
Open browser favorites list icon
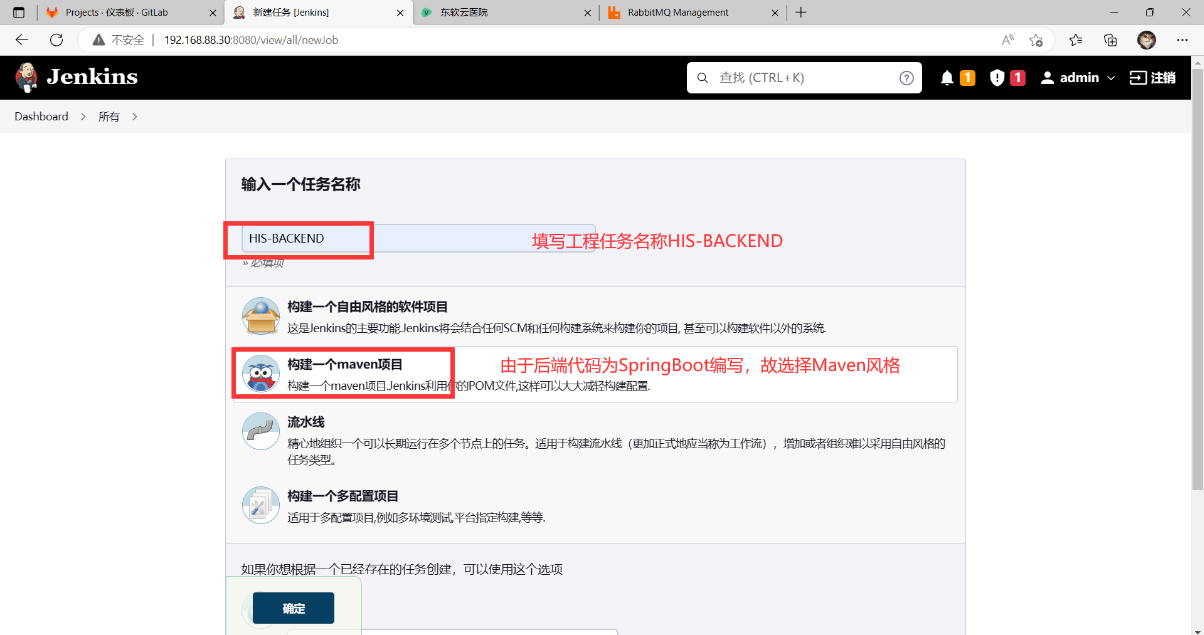(x=1075, y=40)
